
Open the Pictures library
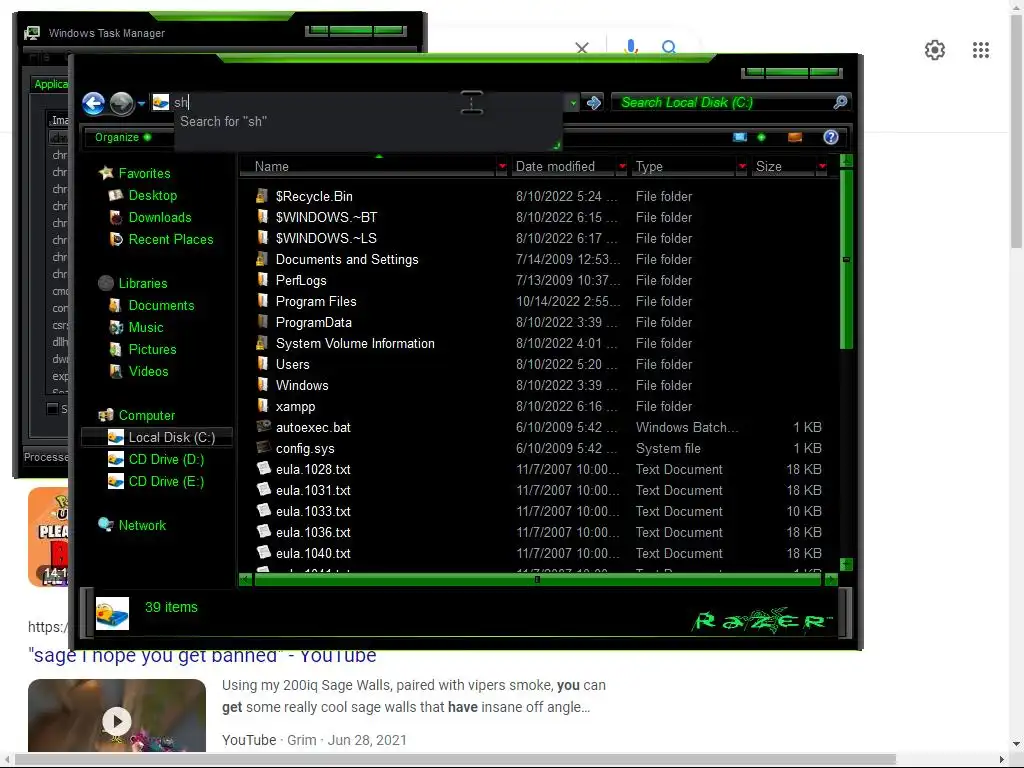click(152, 349)
